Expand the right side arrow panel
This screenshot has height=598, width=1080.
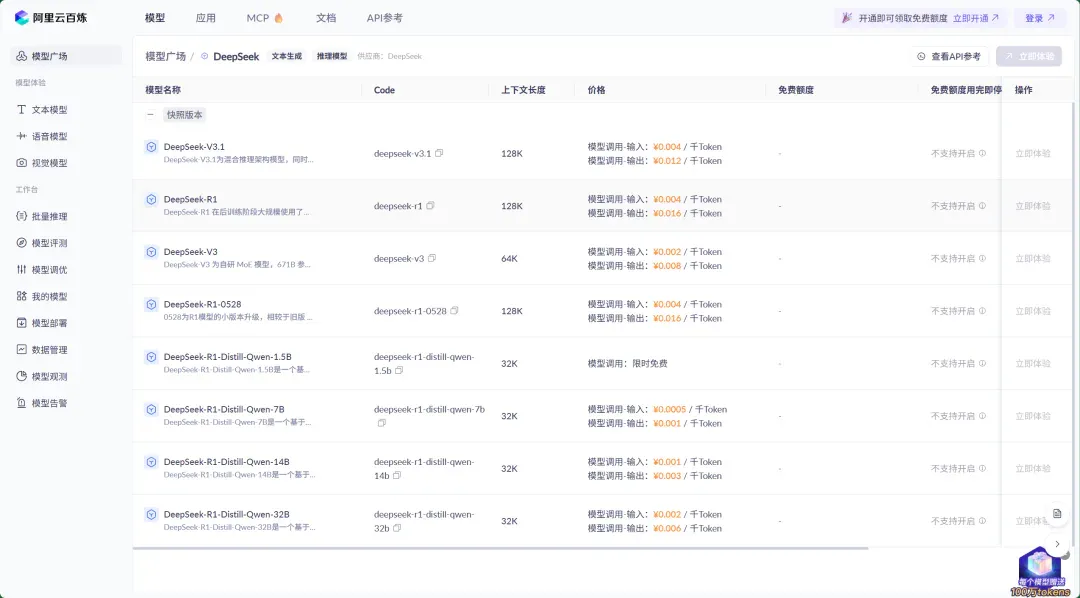tap(1057, 544)
